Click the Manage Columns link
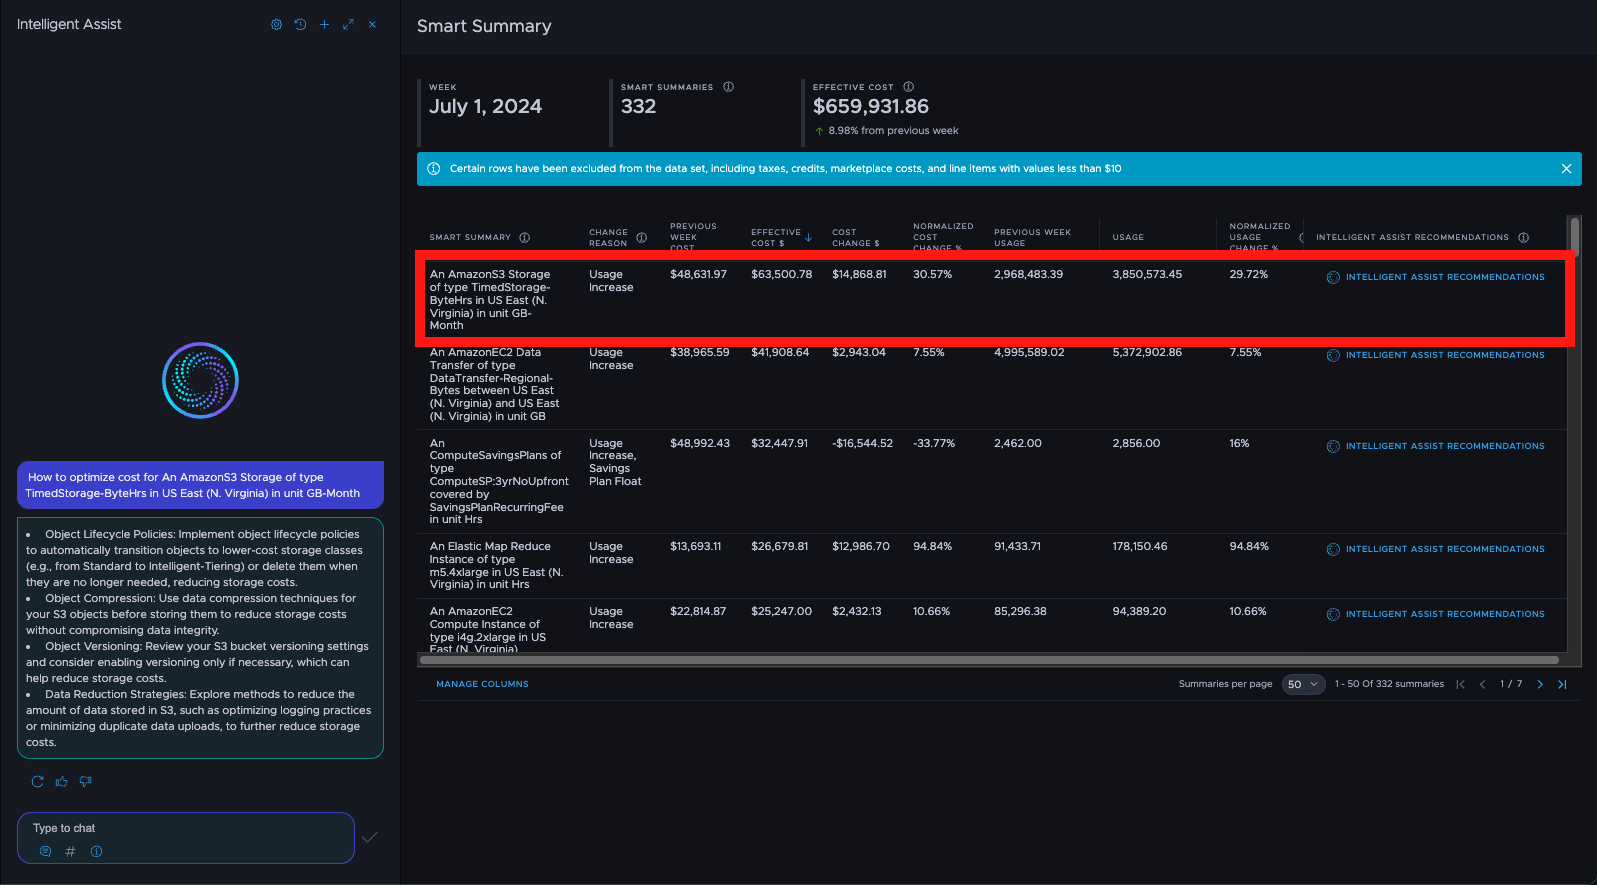Screen dimensions: 1597x885 point(482,684)
